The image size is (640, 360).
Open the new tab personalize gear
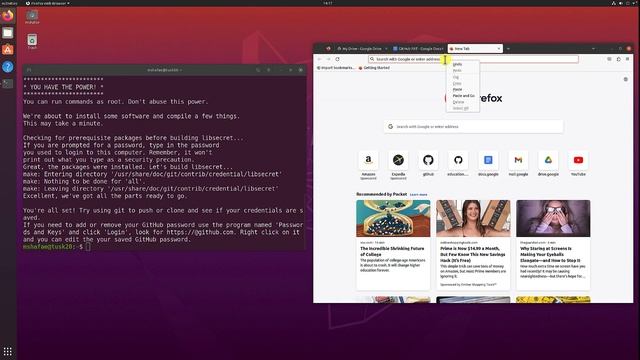[626, 79]
